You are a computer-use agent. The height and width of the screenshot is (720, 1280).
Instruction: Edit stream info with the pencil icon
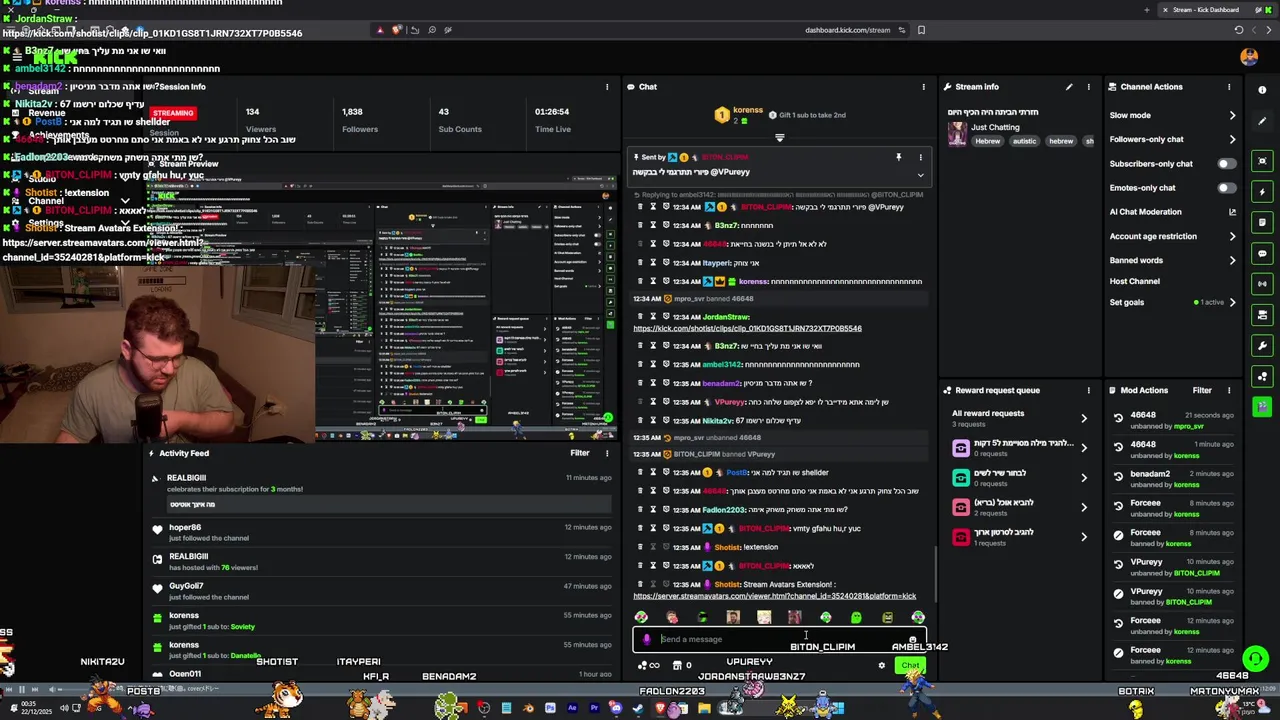tap(1069, 87)
